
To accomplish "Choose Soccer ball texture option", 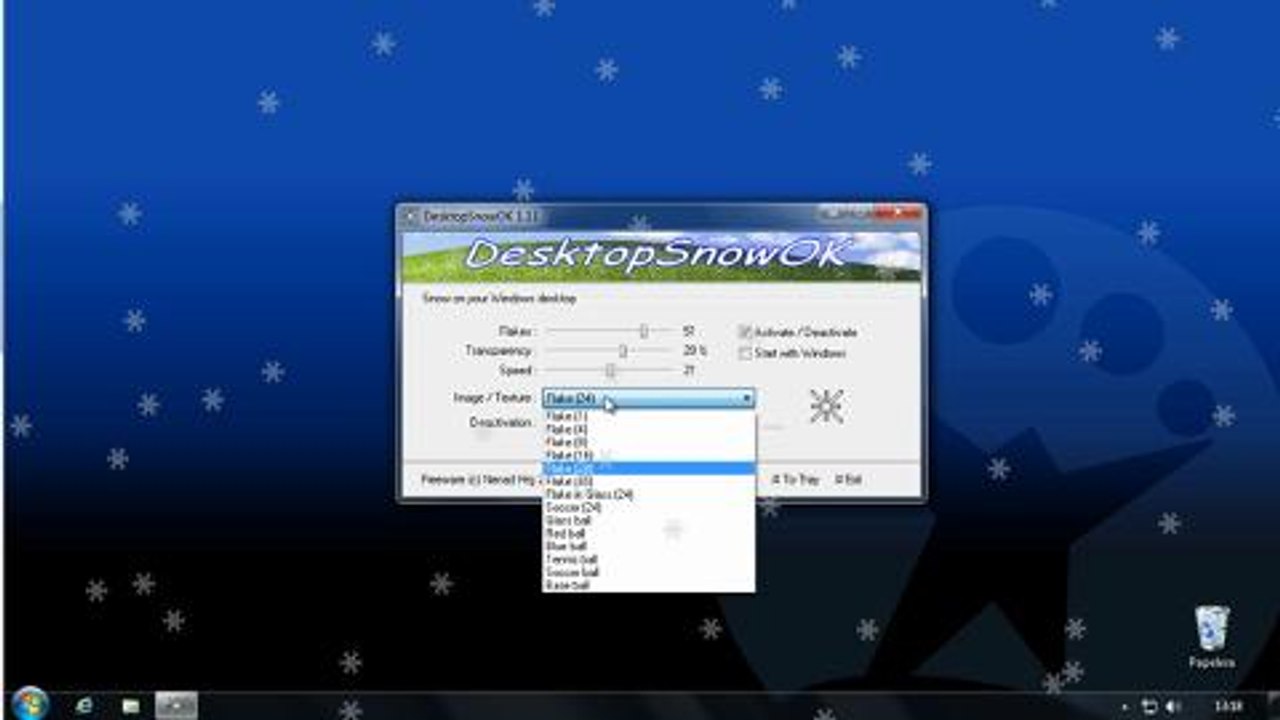I will (648, 572).
